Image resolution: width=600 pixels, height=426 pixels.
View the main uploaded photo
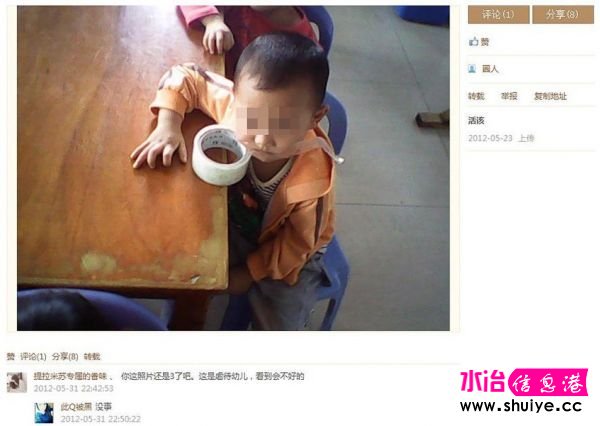coord(233,168)
